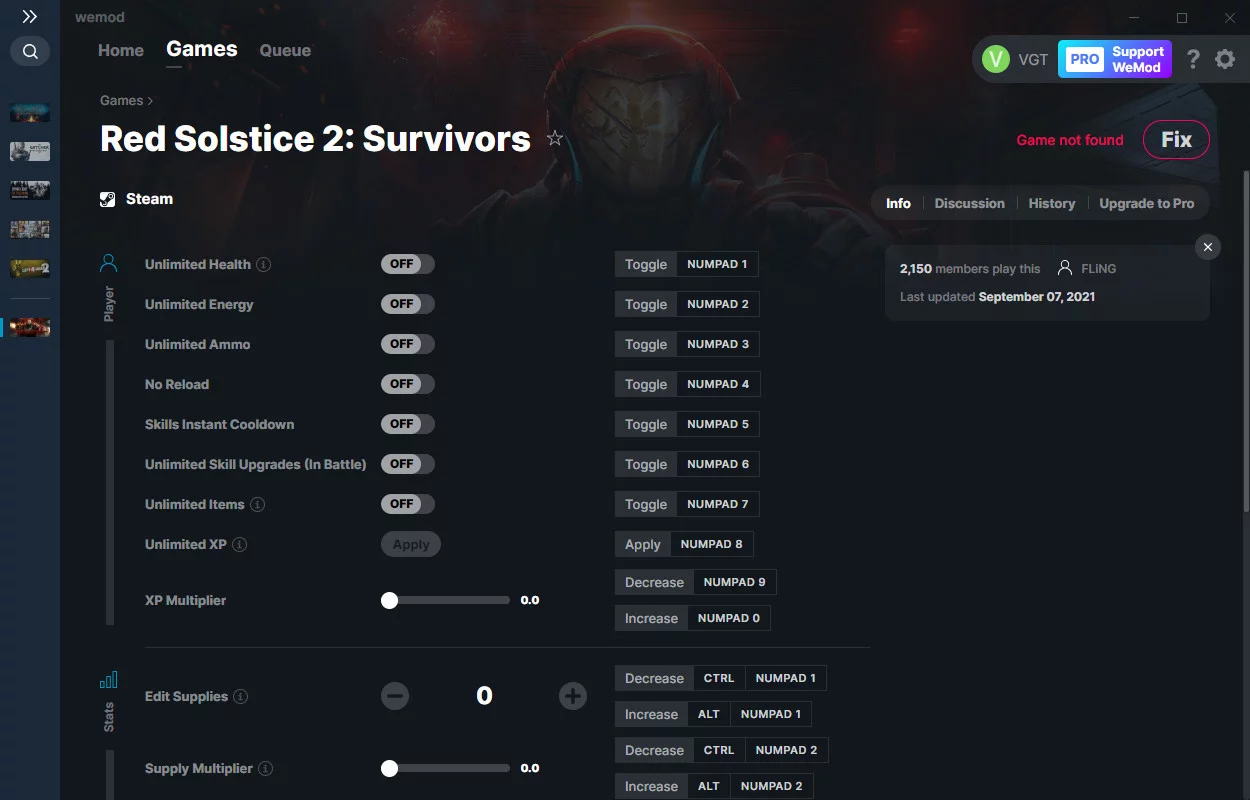Dismiss the info card with X

pyautogui.click(x=1208, y=247)
